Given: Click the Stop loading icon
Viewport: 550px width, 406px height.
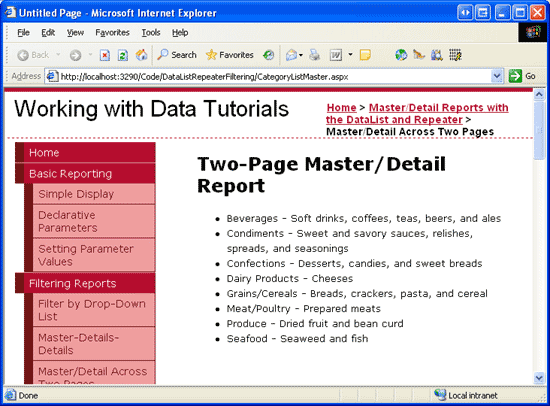Looking at the screenshot, I should click(x=105, y=55).
